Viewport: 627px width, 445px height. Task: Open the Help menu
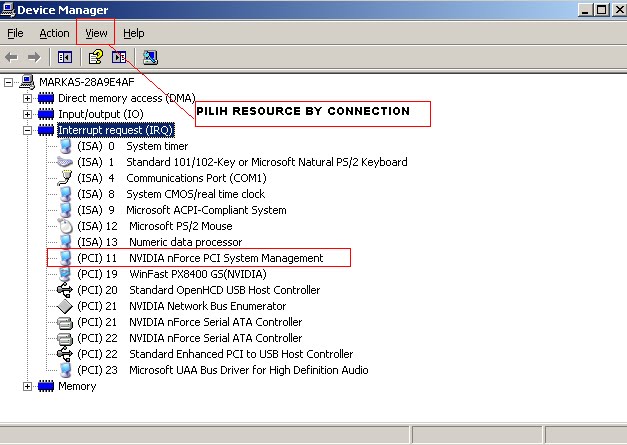pos(134,33)
